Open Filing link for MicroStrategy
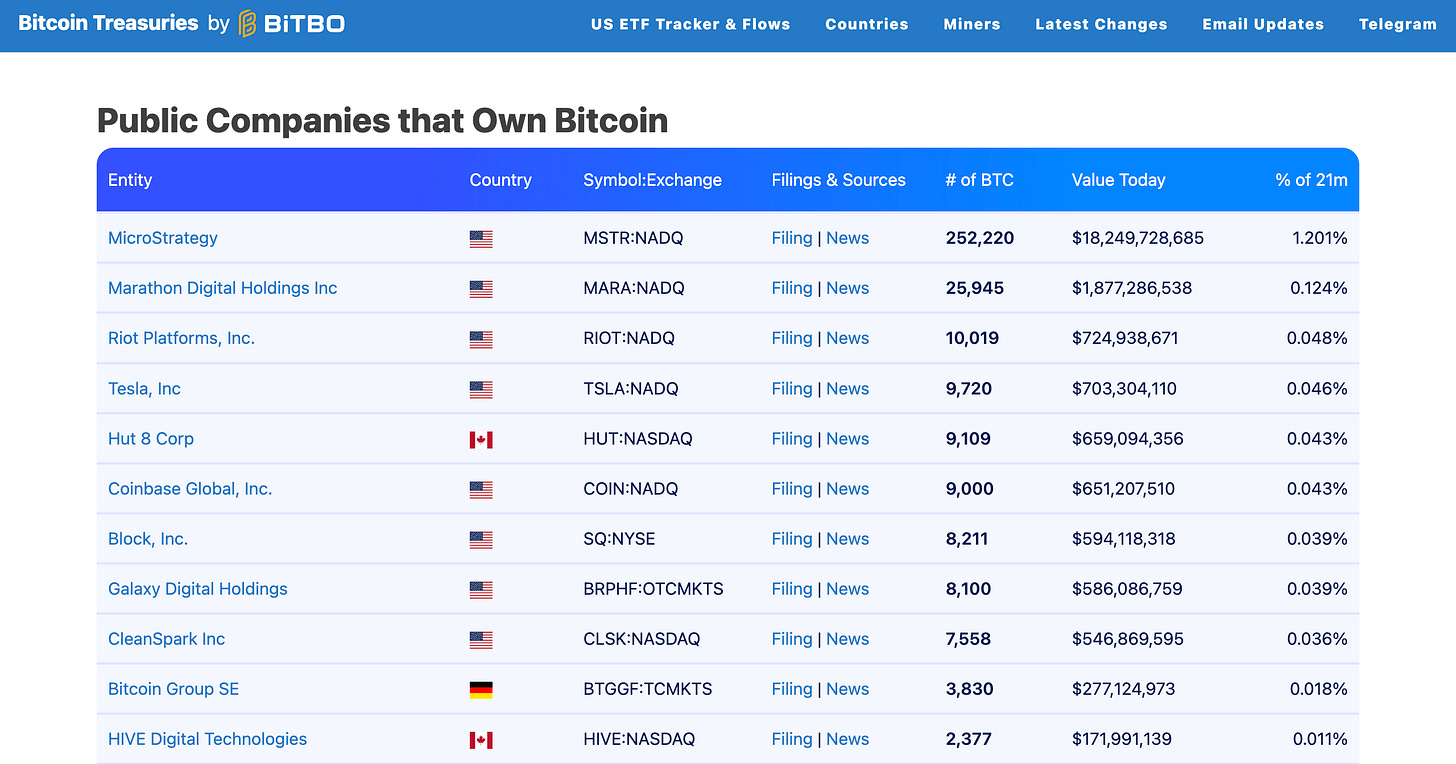 click(792, 238)
